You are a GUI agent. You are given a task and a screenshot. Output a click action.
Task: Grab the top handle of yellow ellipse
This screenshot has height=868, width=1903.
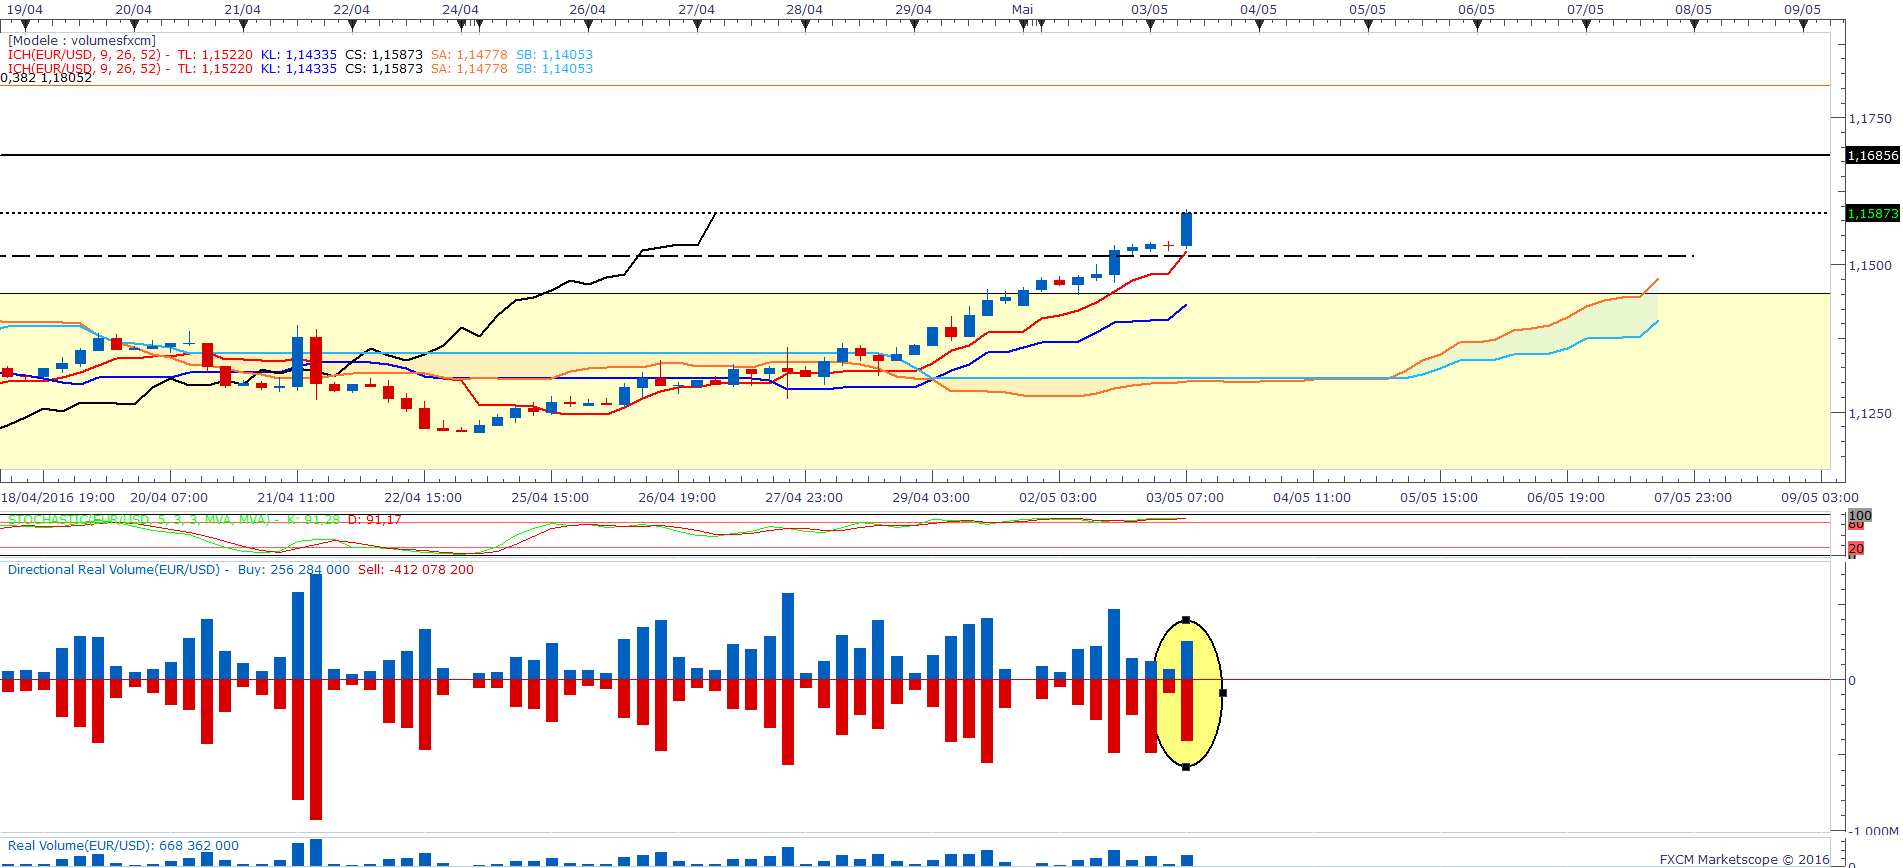(x=1186, y=620)
